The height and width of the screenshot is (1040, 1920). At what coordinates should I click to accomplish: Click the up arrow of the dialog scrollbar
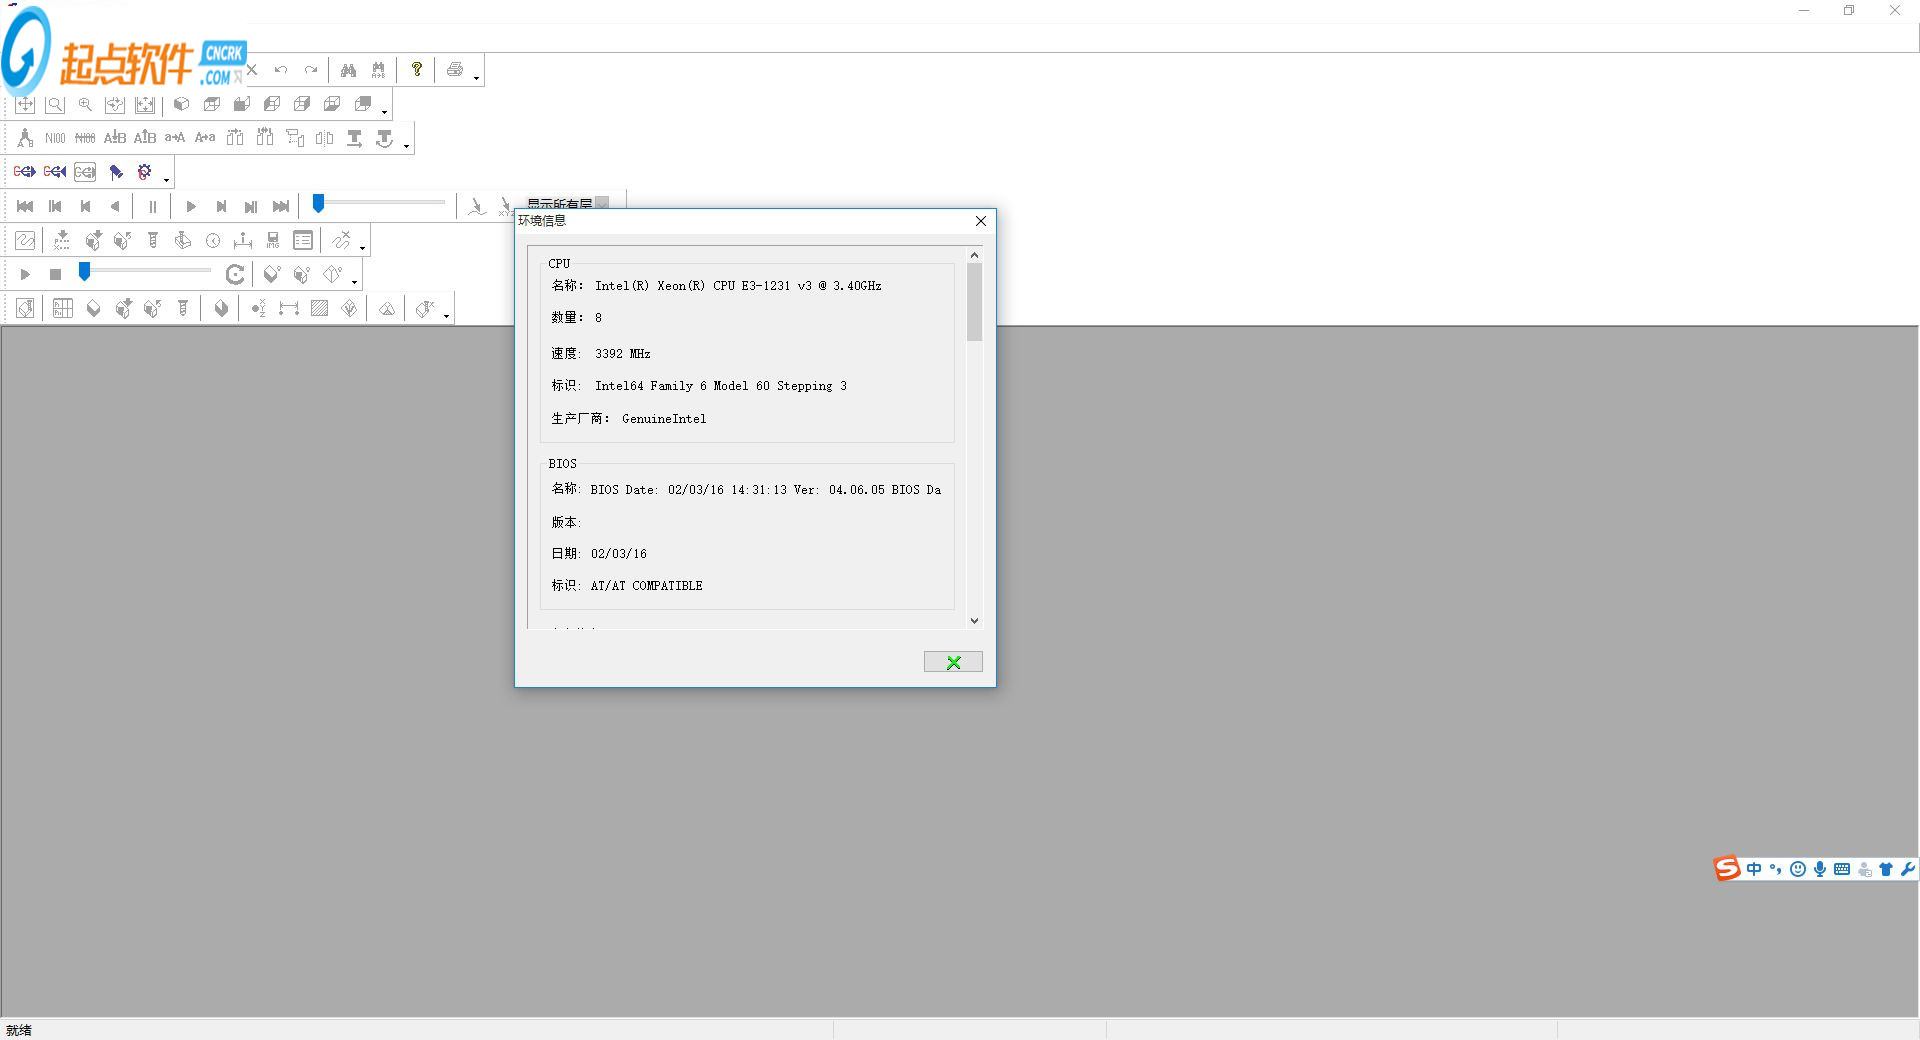[x=974, y=255]
